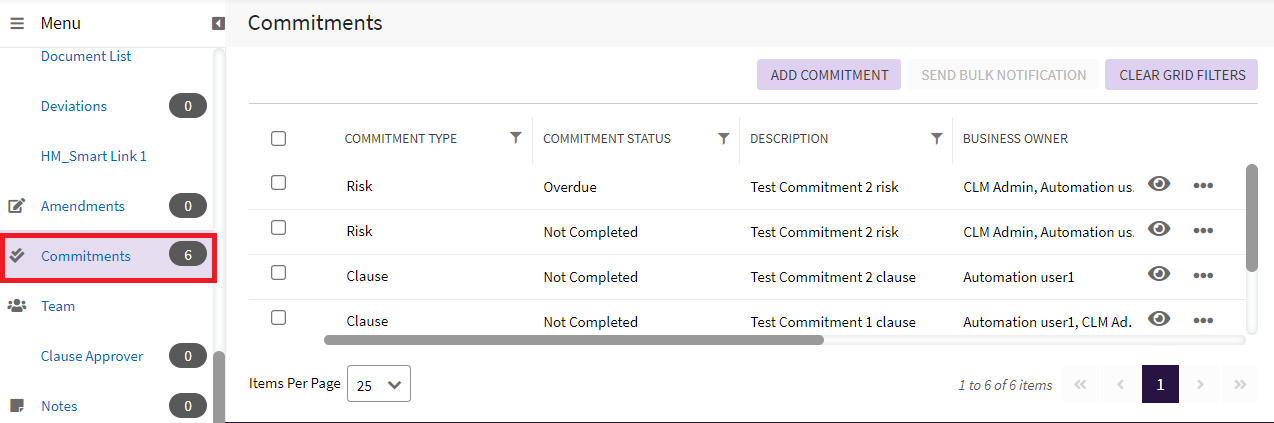Click the Description column filter icon

[x=936, y=138]
